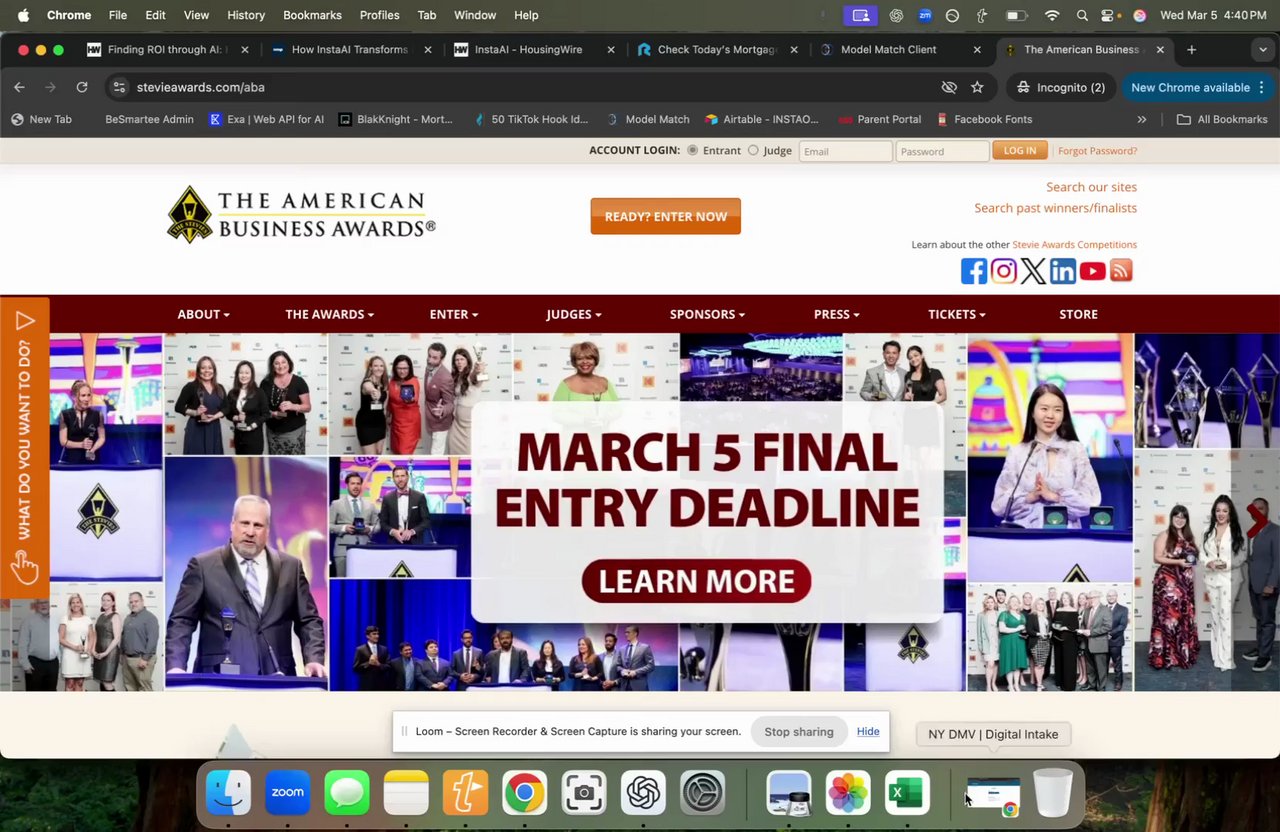This screenshot has height=832, width=1280.
Task: Open the Facebook social icon
Action: 973,271
